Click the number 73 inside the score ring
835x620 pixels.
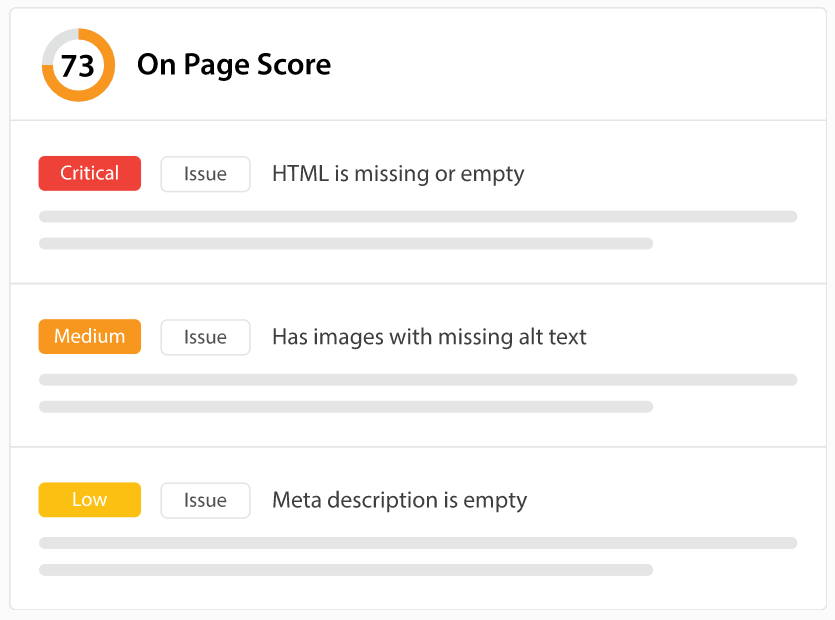pos(78,66)
